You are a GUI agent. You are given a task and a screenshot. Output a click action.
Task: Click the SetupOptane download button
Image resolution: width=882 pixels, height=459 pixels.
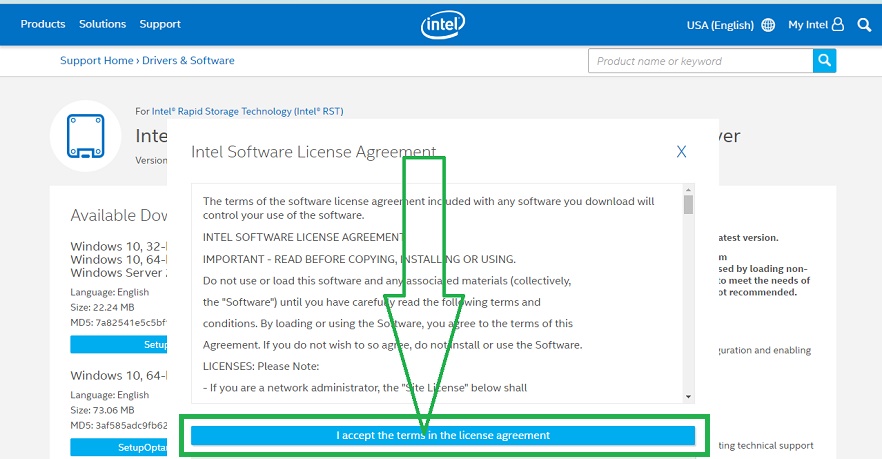pos(119,447)
